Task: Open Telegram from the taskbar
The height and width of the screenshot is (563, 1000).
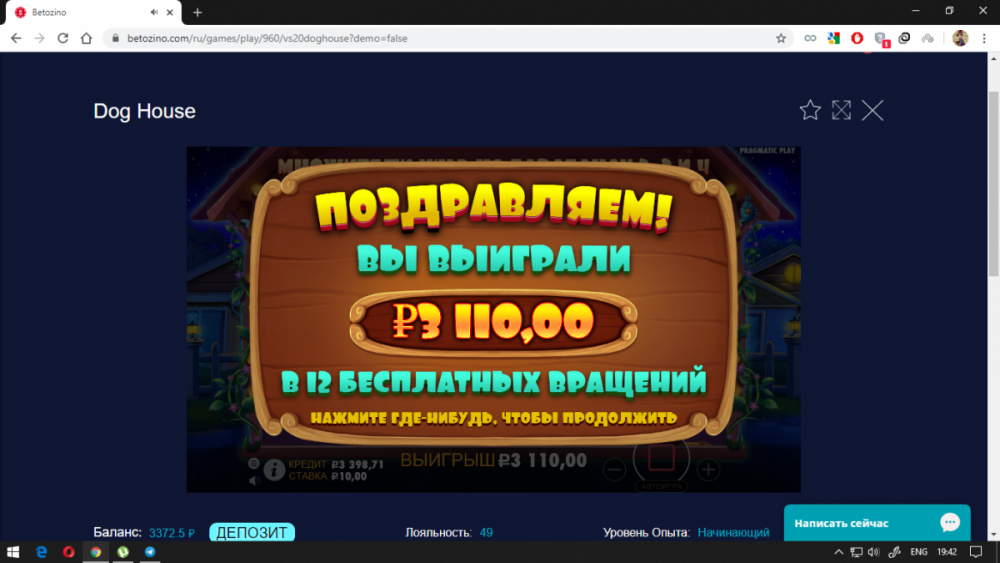Action: 150,552
